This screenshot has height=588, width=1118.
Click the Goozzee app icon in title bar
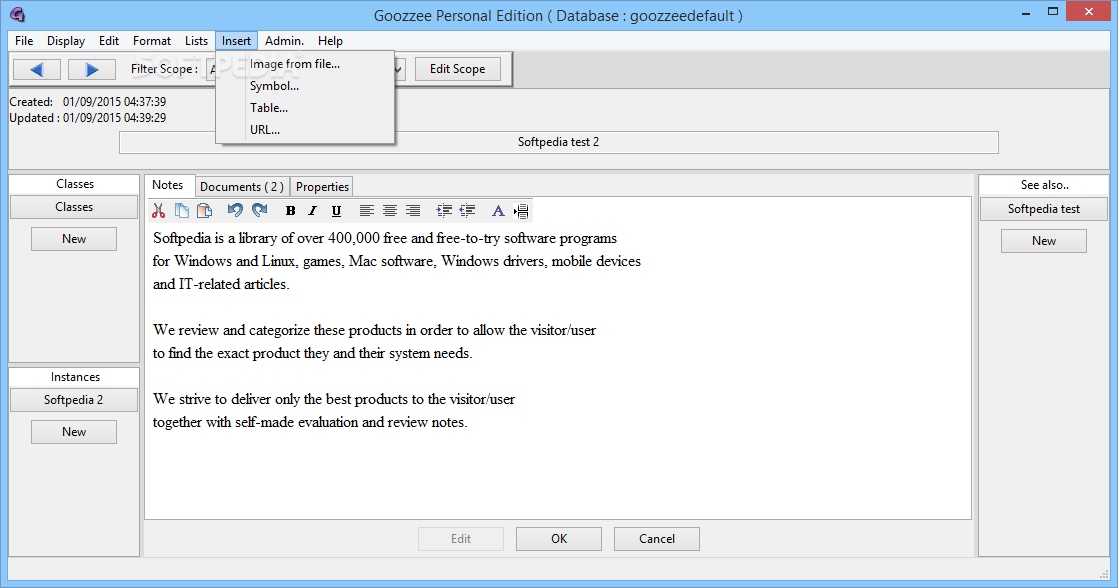point(18,14)
